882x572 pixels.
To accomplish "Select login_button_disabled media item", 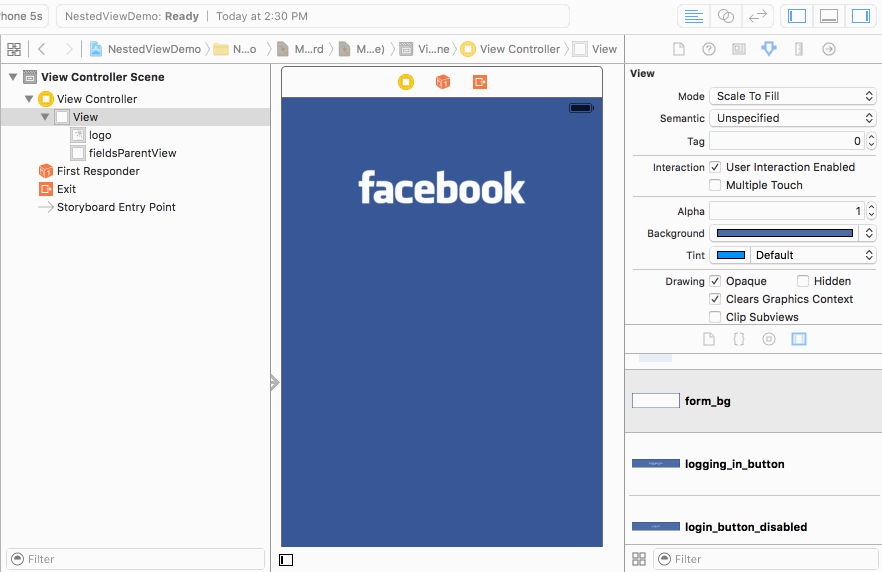I will (x=753, y=527).
